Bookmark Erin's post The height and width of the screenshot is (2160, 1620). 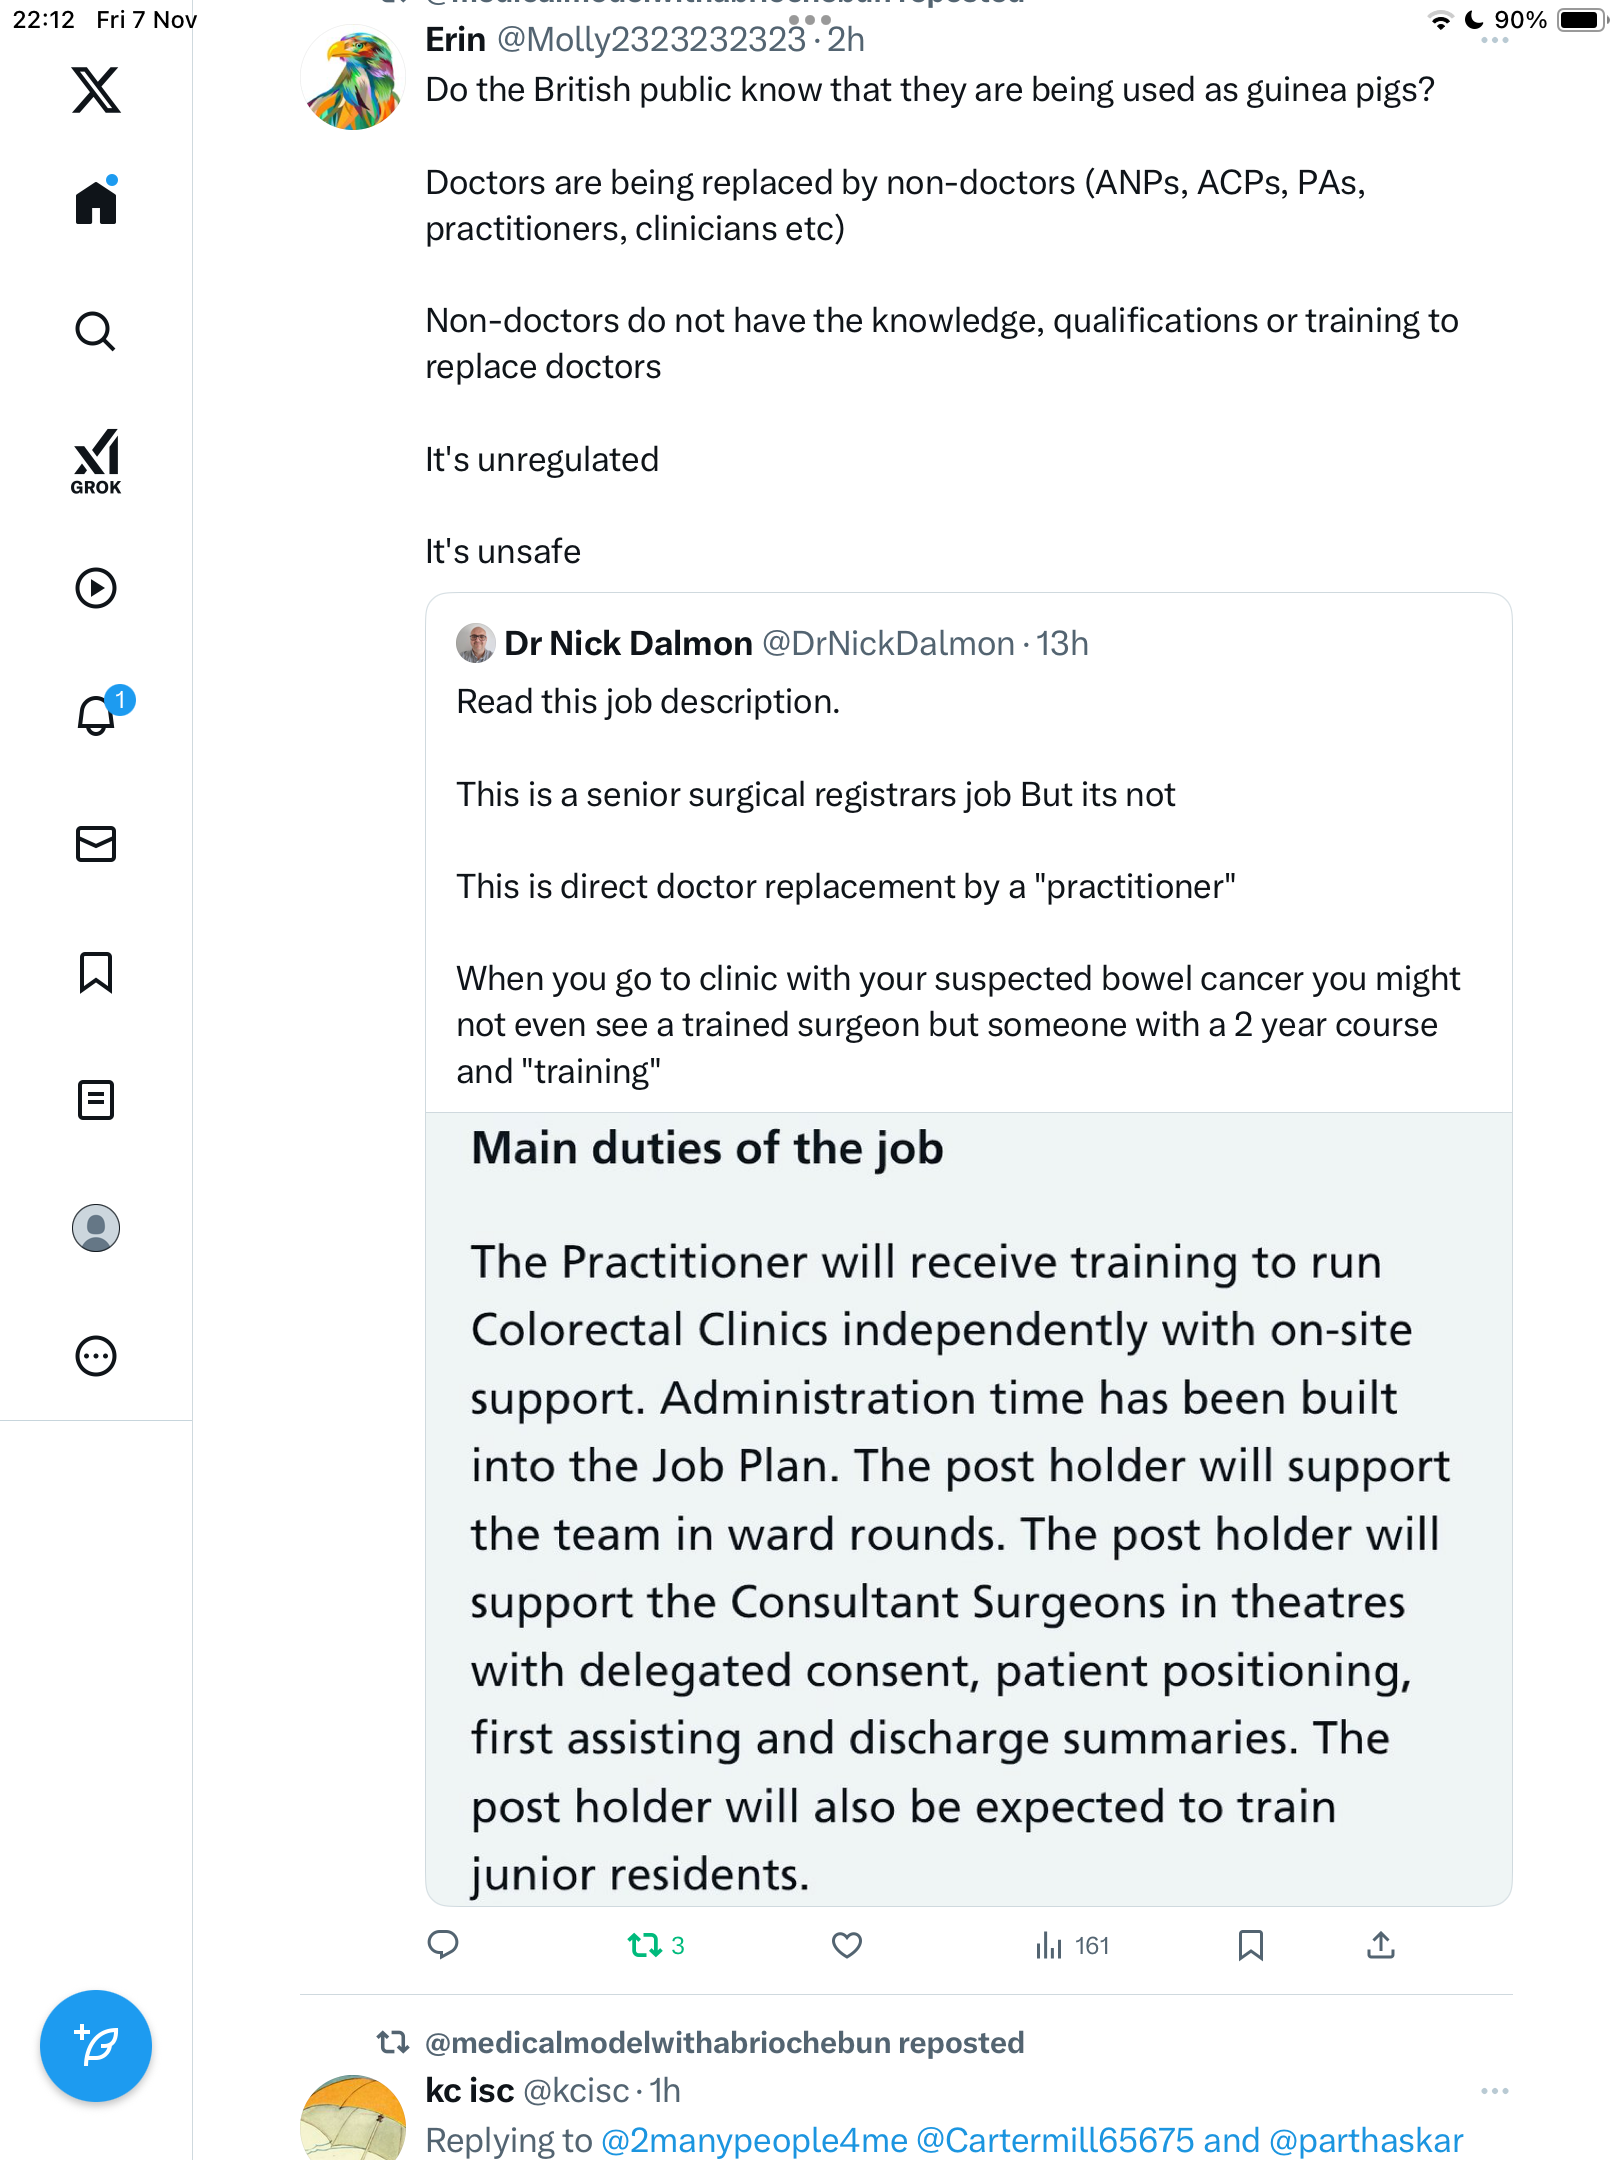coord(1250,1945)
